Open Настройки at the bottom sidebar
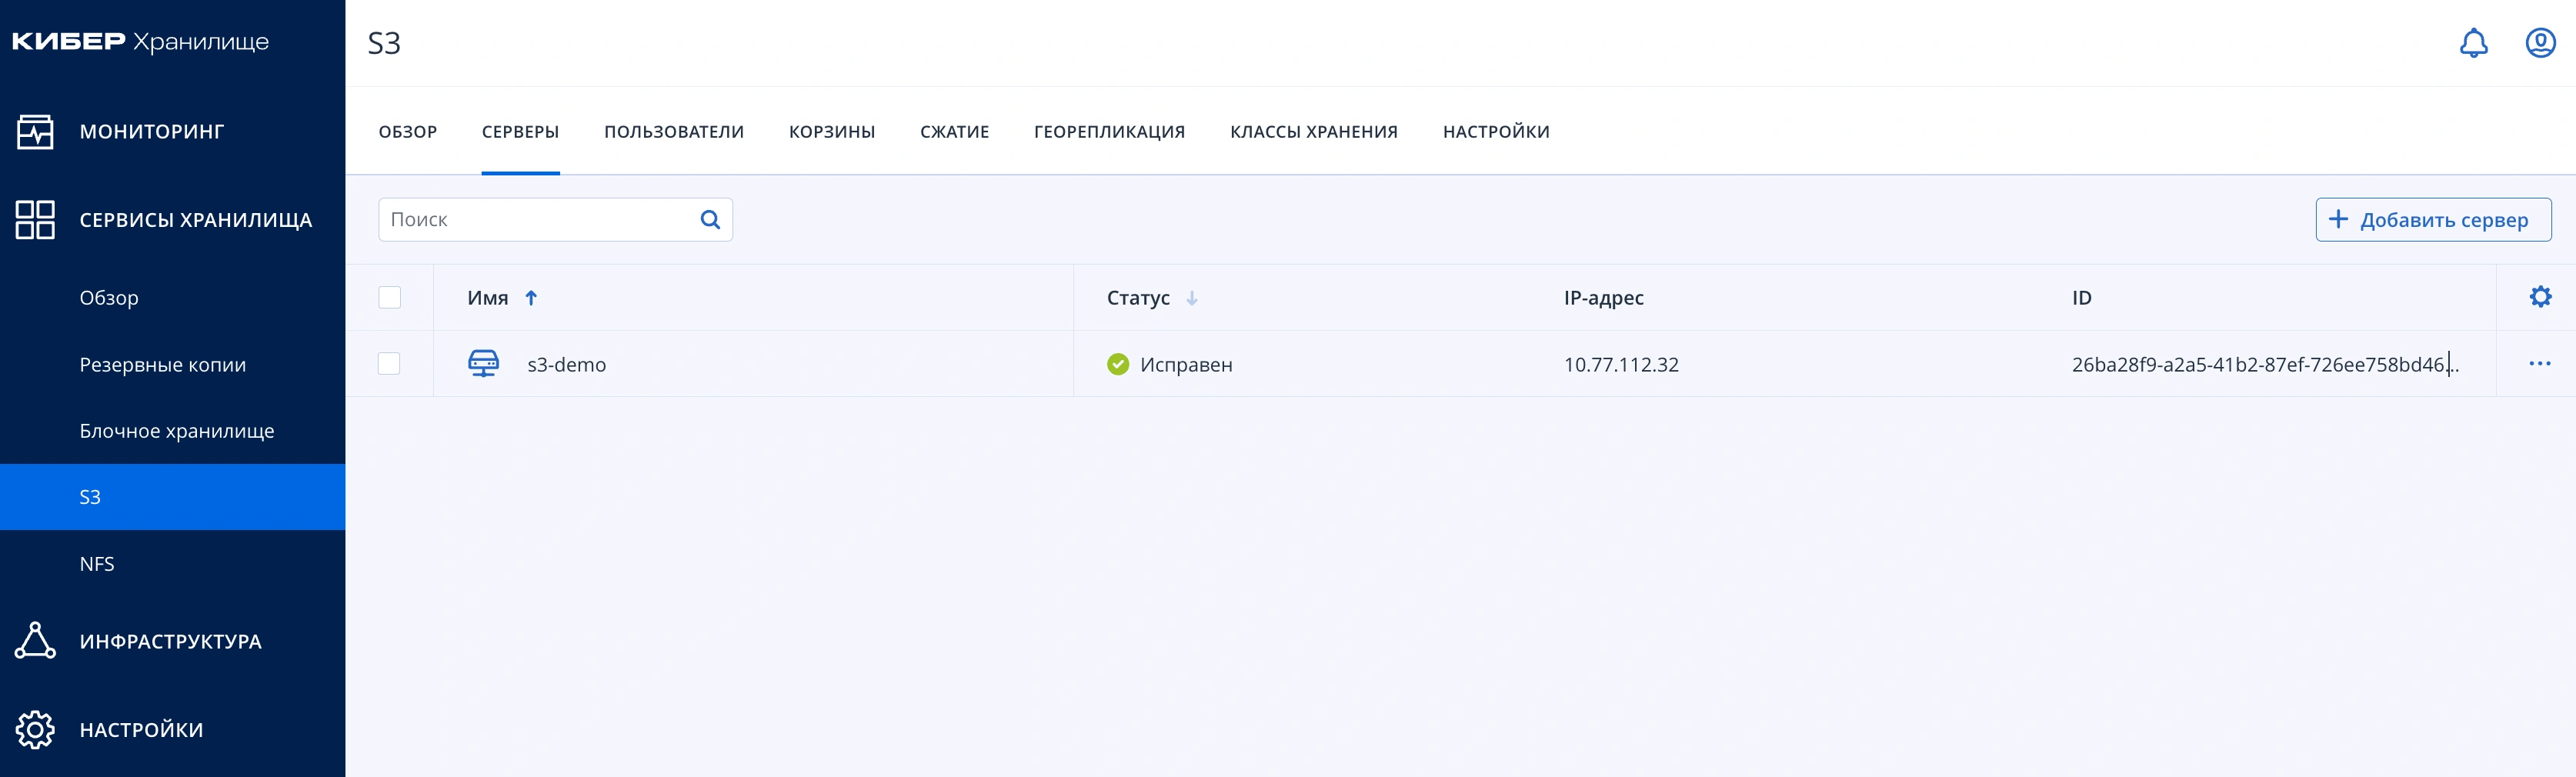Screen dimensions: 2576x777 [x=140, y=729]
